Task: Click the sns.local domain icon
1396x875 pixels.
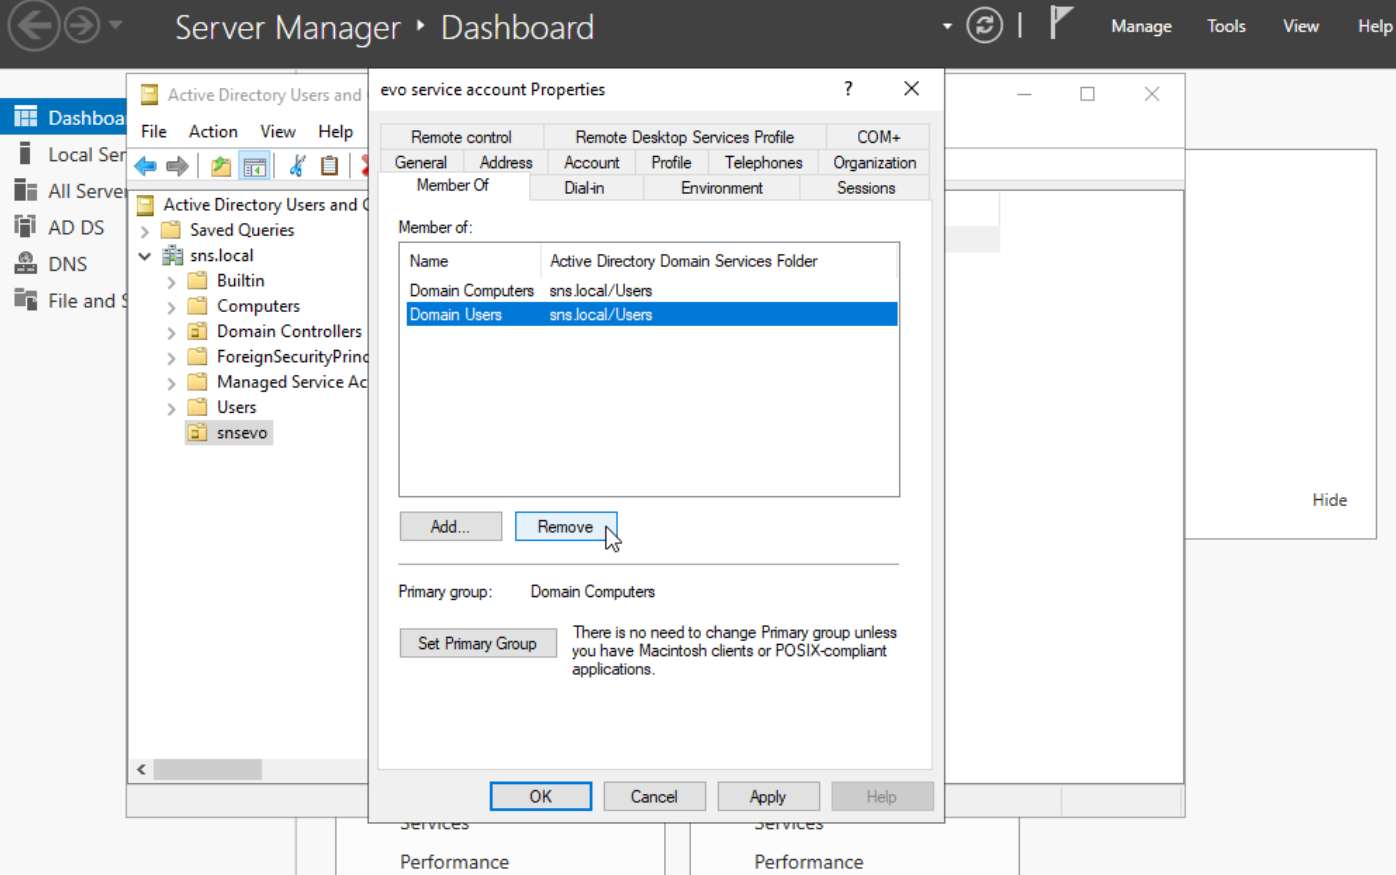Action: (173, 255)
